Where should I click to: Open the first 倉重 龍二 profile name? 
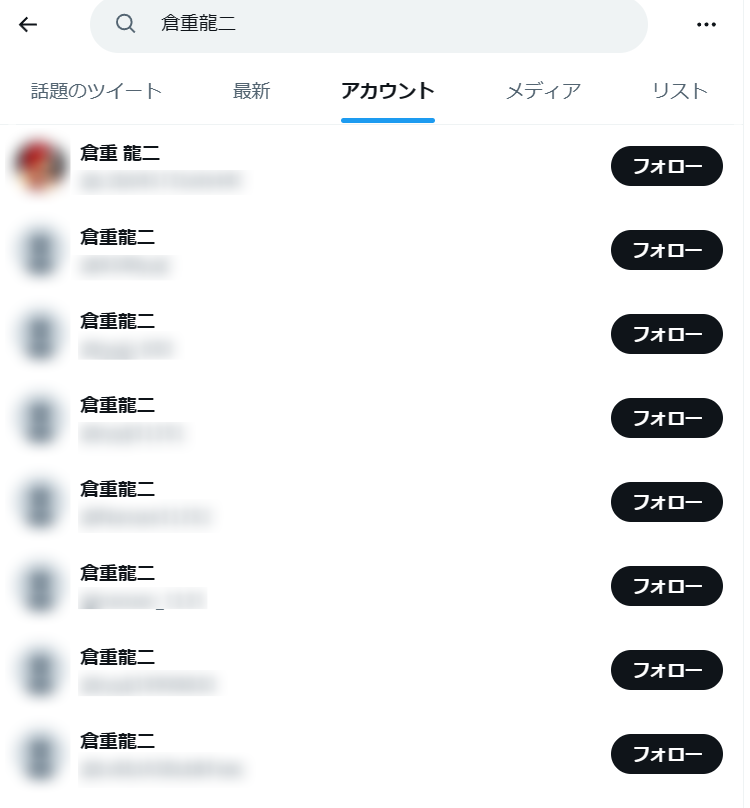[x=120, y=153]
